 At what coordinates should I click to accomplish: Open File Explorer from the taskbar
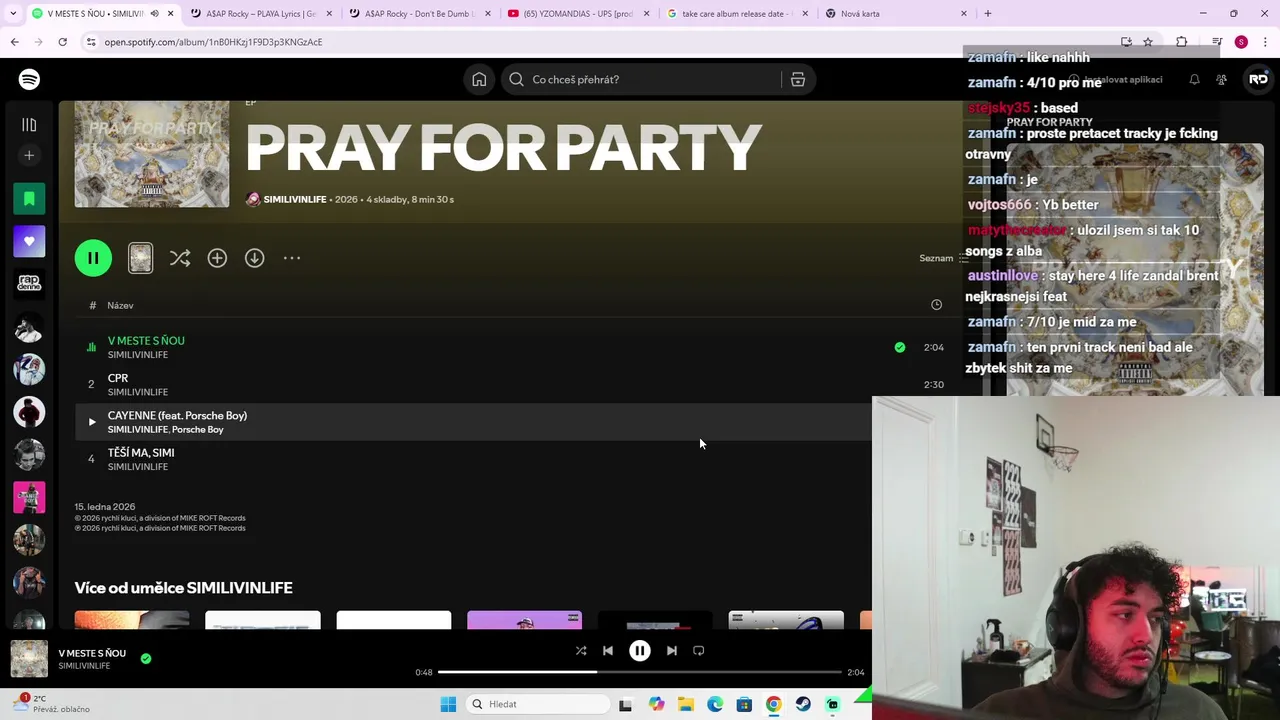686,704
